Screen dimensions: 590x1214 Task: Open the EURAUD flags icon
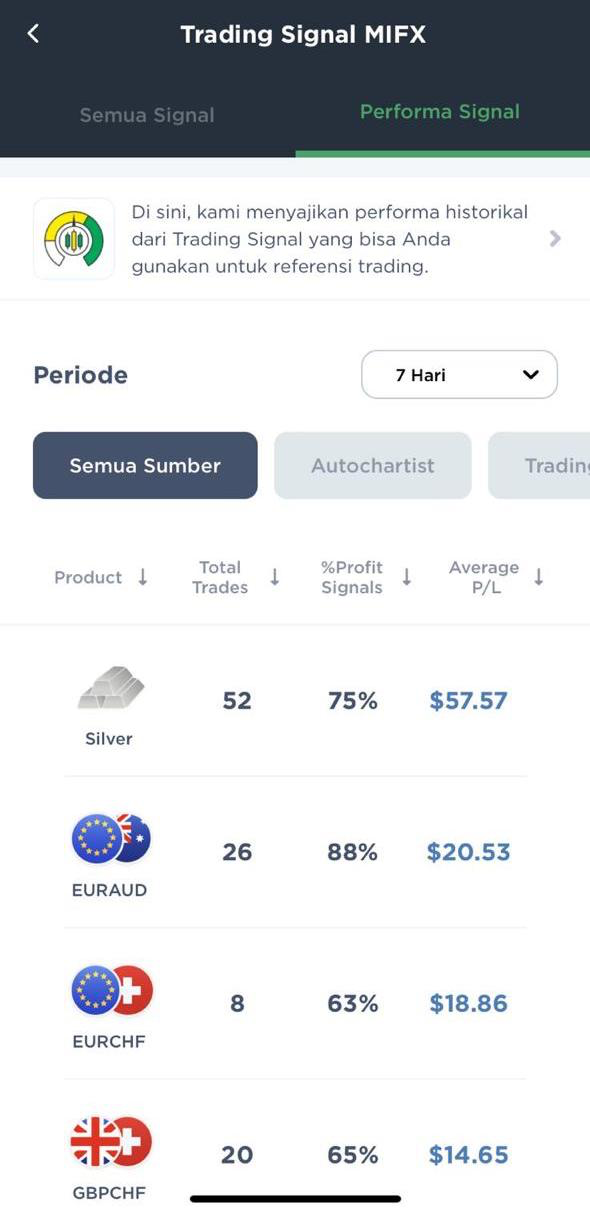click(111, 838)
